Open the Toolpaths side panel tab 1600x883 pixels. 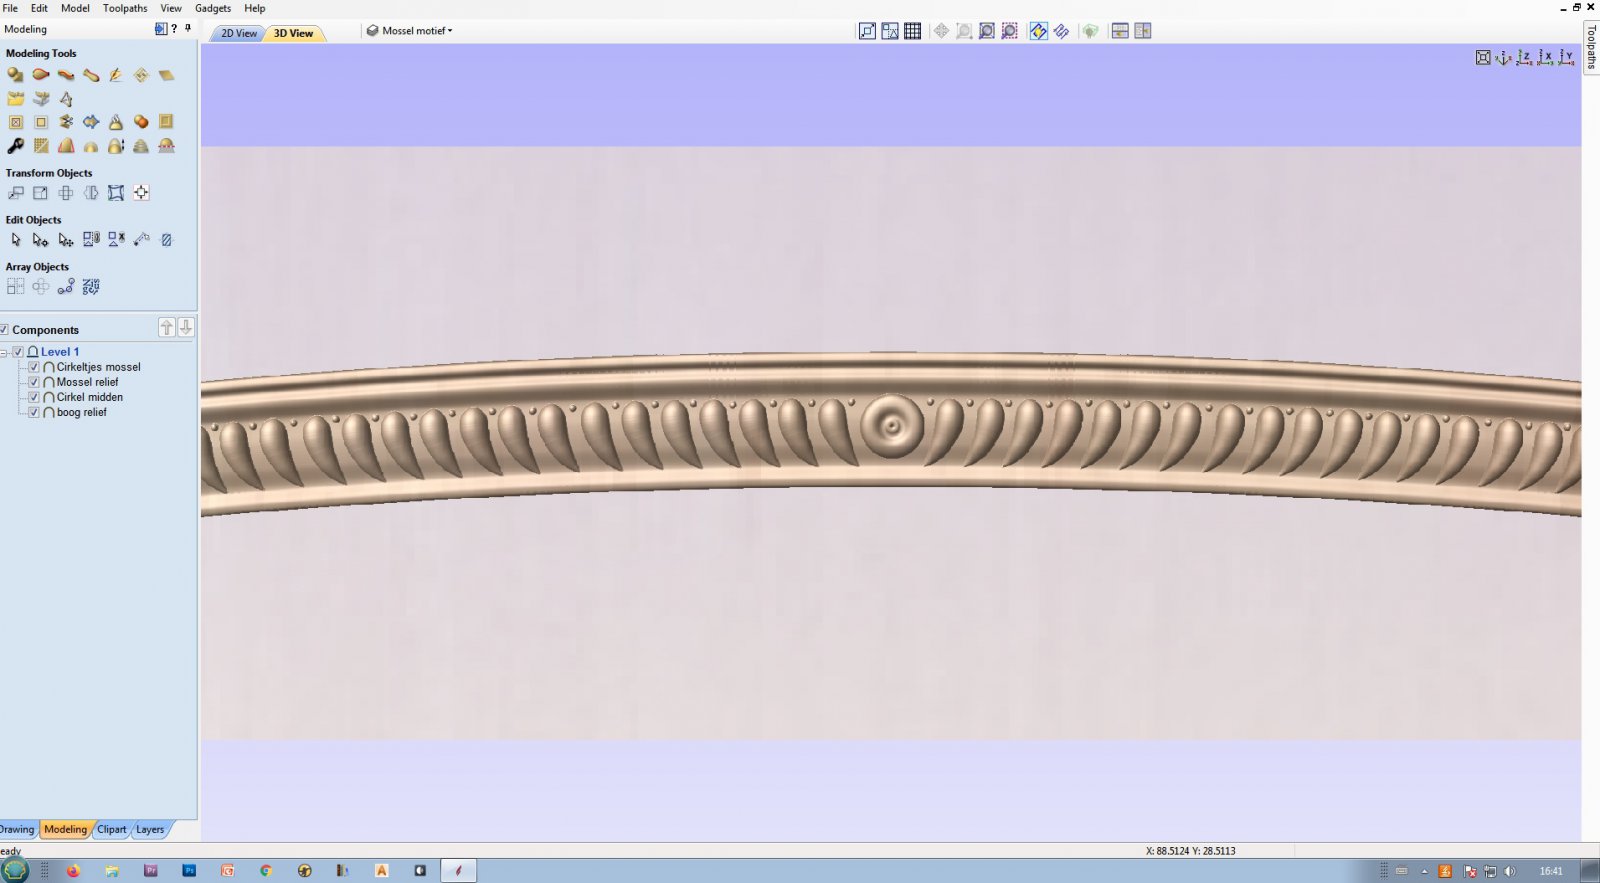(x=1591, y=47)
